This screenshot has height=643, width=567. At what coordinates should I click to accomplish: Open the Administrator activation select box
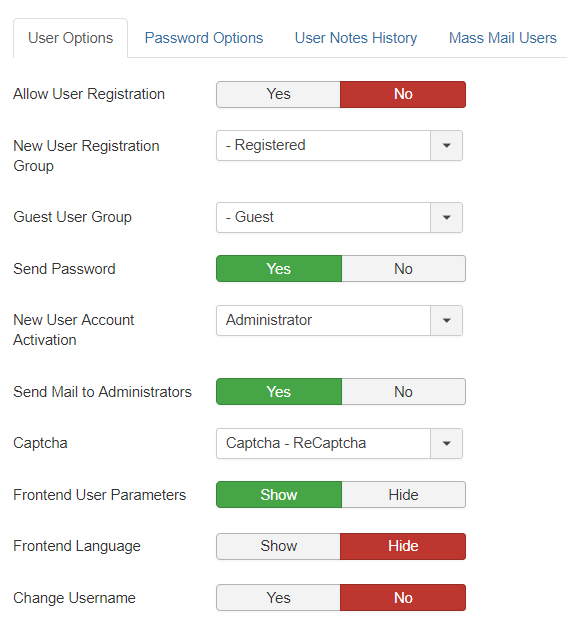[x=339, y=320]
